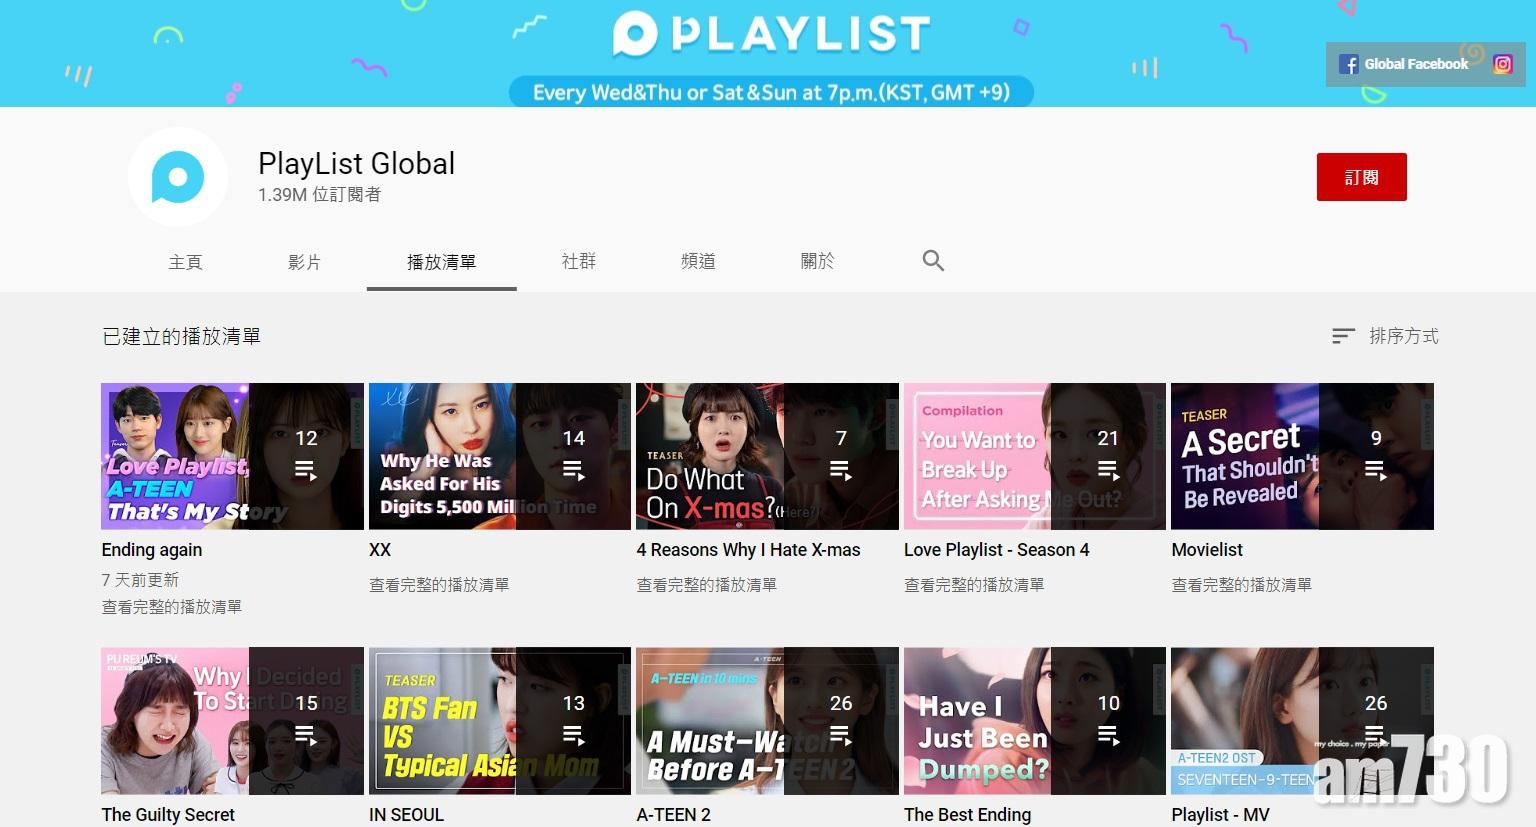Viewport: 1536px width, 827px height.
Task: Click playlist icon on Ending again thumbnail
Action: coord(306,470)
